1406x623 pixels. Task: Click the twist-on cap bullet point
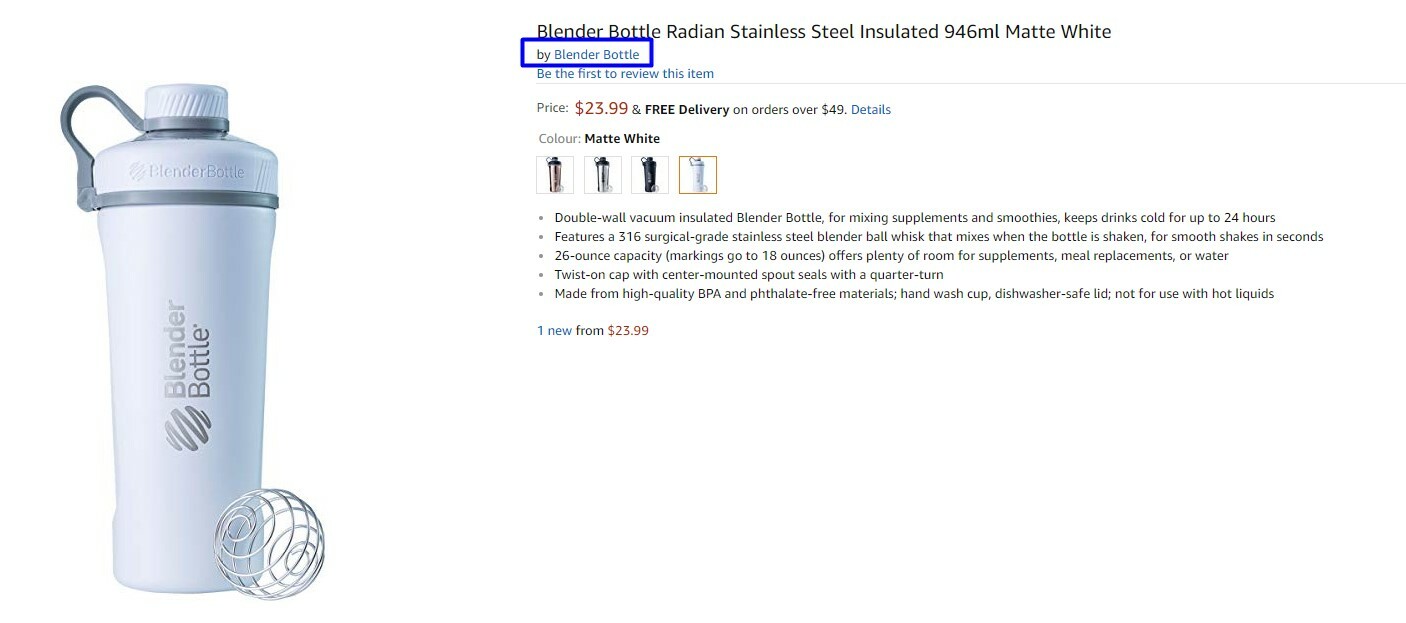pyautogui.click(x=748, y=275)
